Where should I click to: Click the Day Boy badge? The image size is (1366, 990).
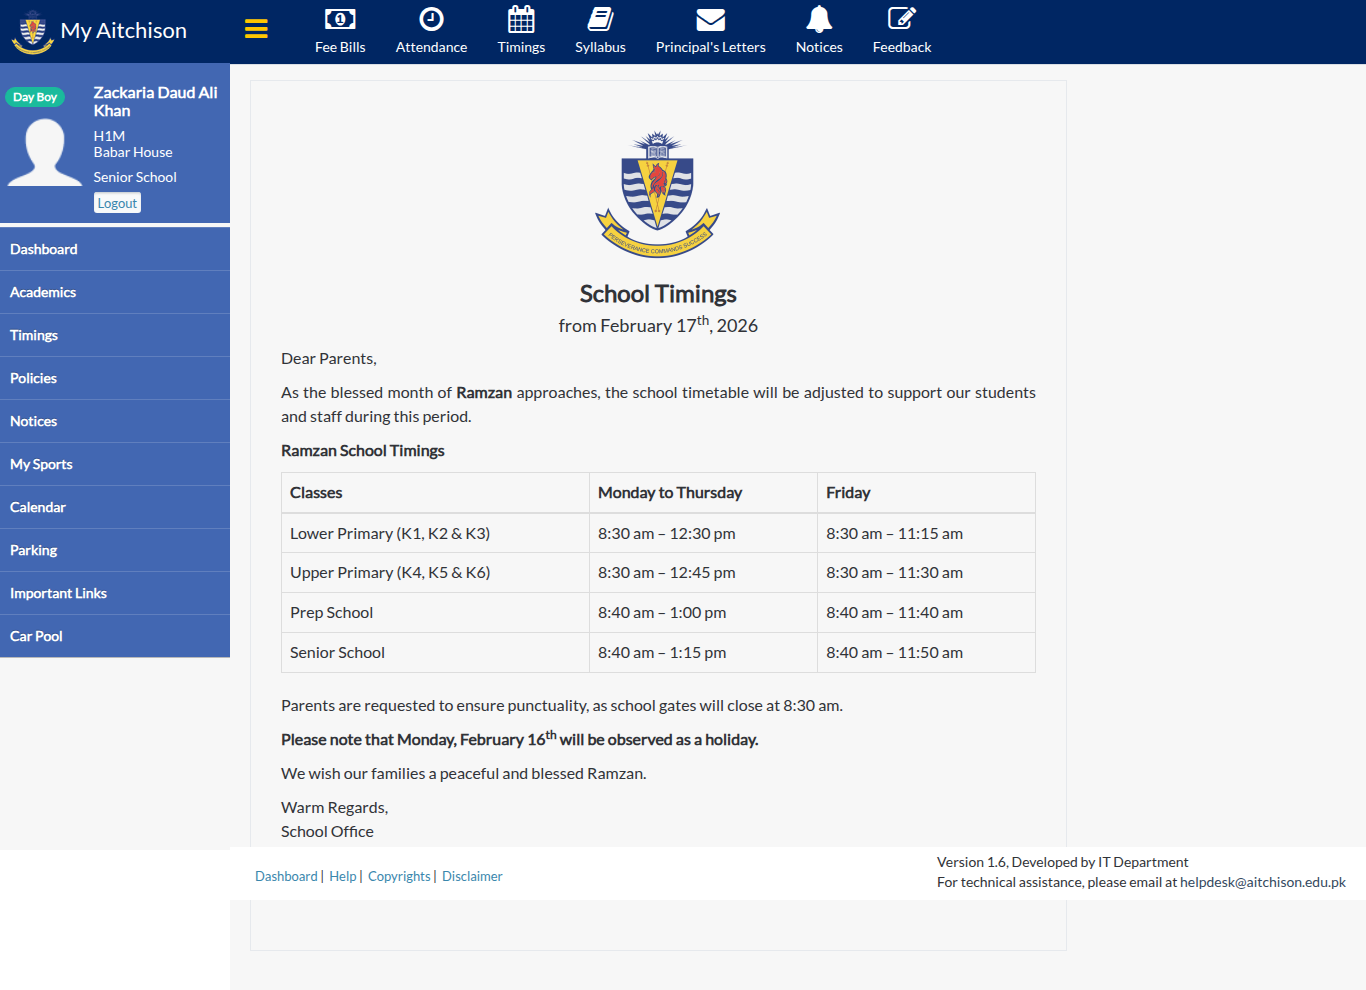pos(35,97)
